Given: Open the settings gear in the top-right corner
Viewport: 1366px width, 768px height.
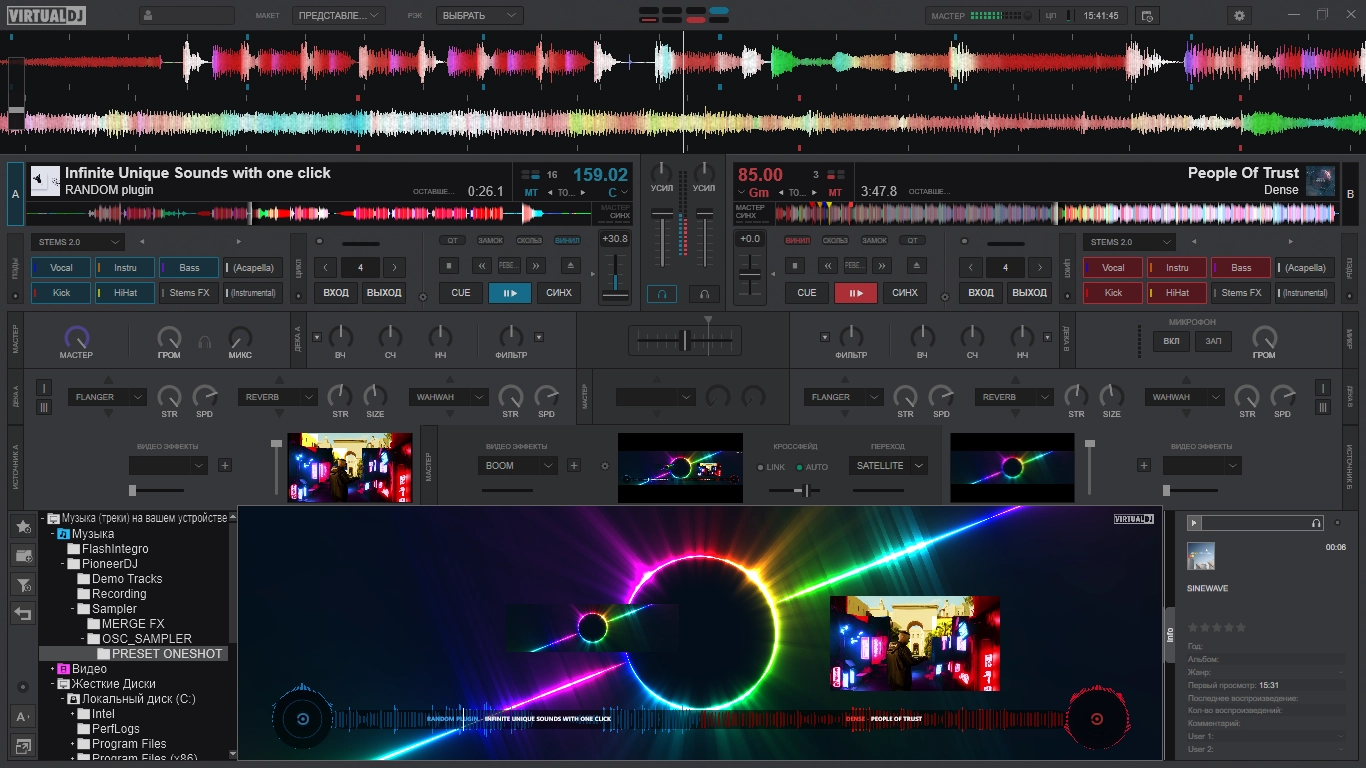Looking at the screenshot, I should 1238,15.
